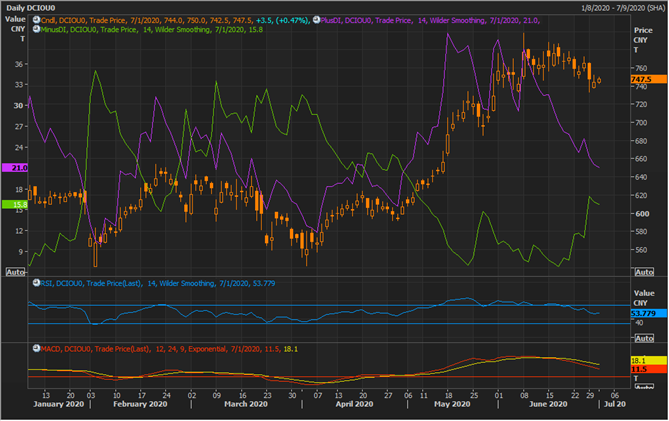The height and width of the screenshot is (421, 669).
Task: Click the orange 747.5 last price tag
Action: (x=649, y=79)
